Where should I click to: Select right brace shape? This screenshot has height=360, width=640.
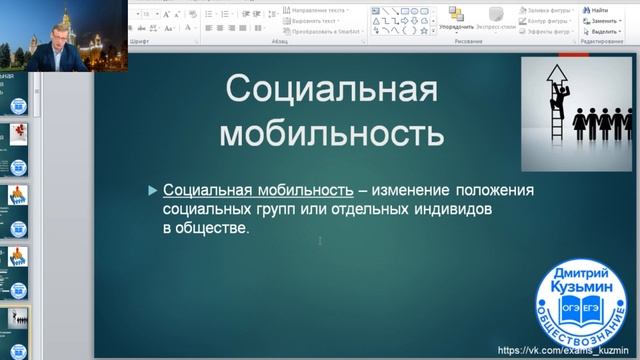tap(415, 30)
